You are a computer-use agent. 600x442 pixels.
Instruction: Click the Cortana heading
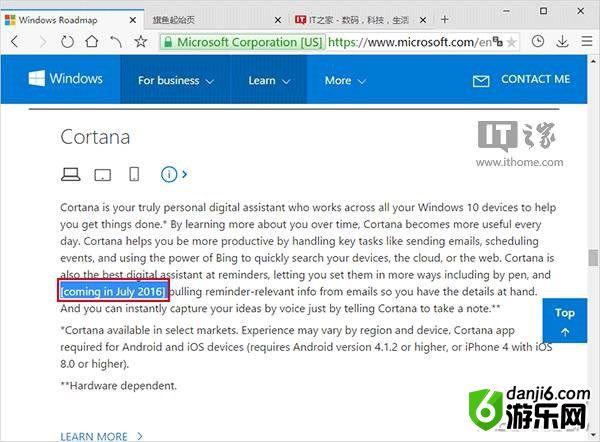[95, 137]
